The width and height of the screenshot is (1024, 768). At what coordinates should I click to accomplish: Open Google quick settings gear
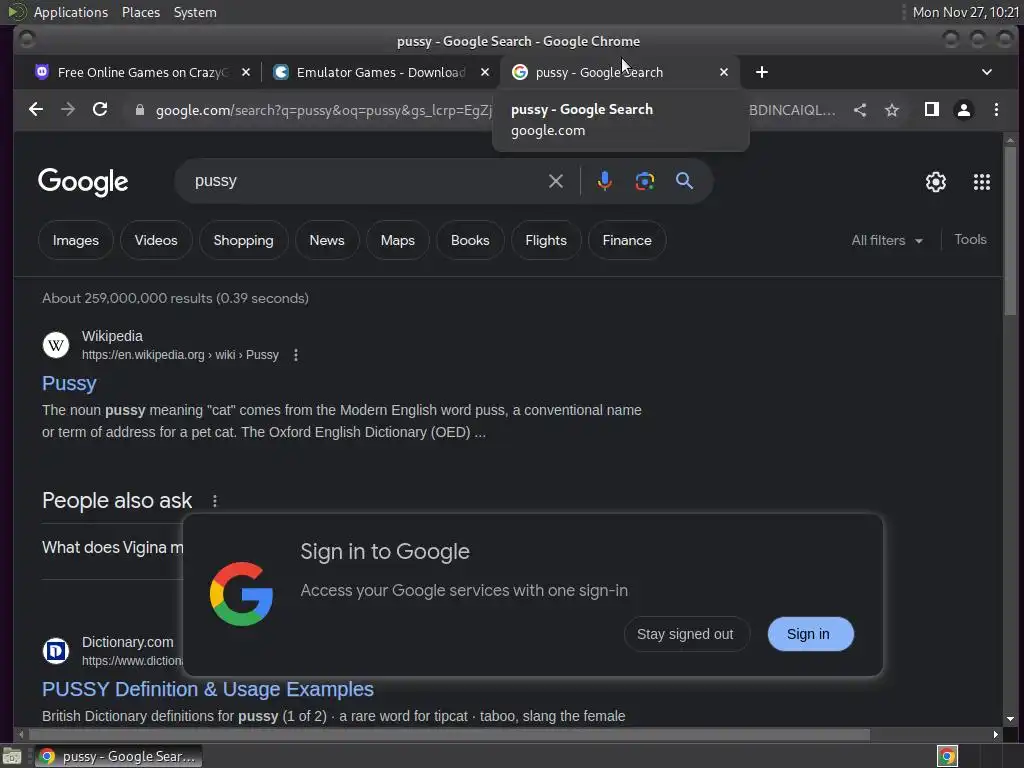(936, 182)
